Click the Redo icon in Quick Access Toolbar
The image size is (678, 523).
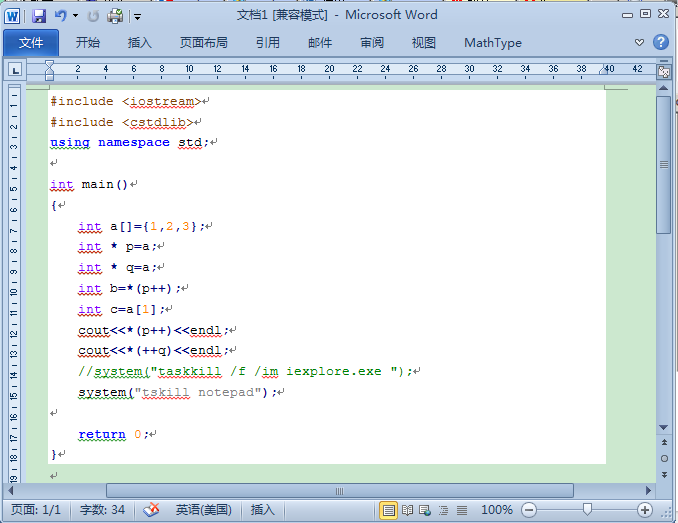(x=93, y=16)
